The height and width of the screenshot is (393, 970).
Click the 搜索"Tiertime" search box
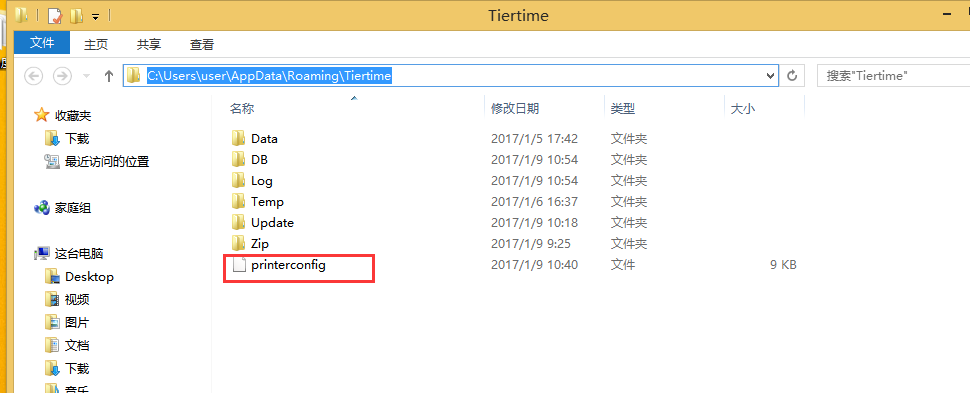[893, 76]
